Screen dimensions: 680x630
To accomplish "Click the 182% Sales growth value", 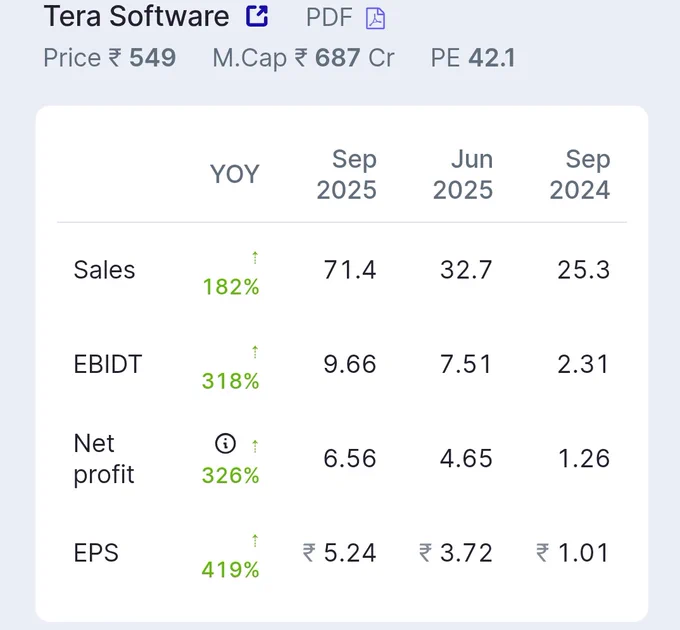I will click(231, 287).
